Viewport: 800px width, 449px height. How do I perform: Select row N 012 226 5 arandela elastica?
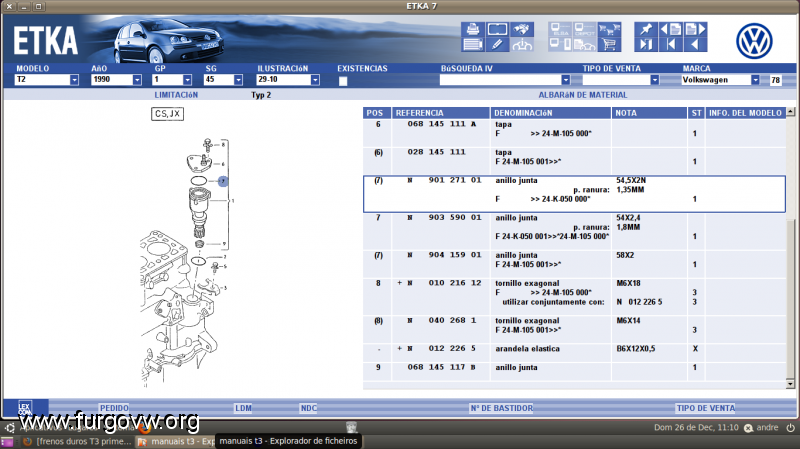pyautogui.click(x=574, y=353)
